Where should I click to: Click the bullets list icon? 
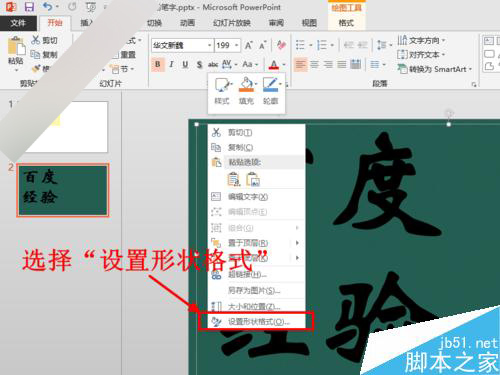pos(300,45)
